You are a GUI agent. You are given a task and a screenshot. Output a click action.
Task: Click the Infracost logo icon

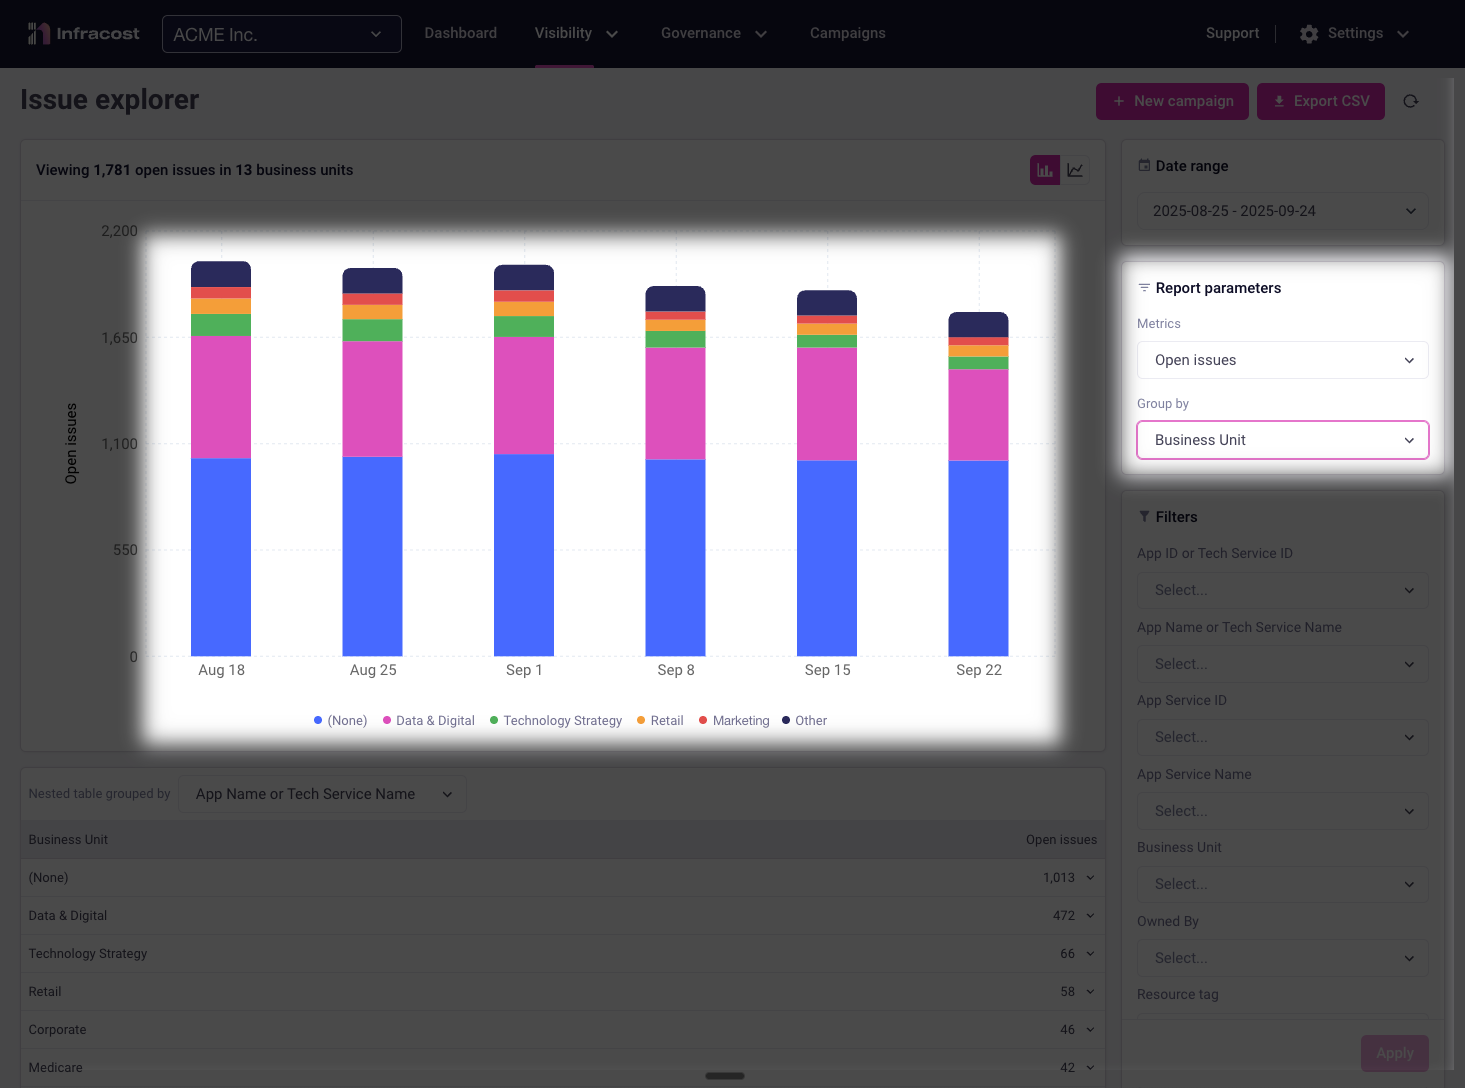(38, 34)
